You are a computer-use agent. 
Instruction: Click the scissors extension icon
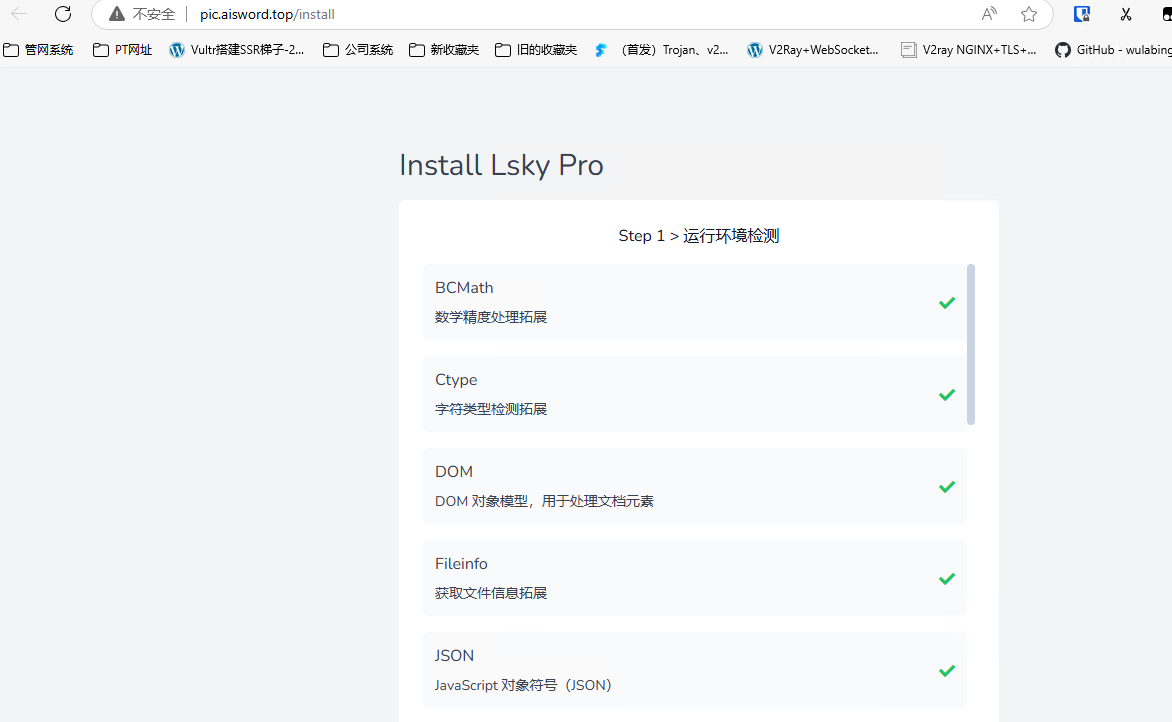1126,14
